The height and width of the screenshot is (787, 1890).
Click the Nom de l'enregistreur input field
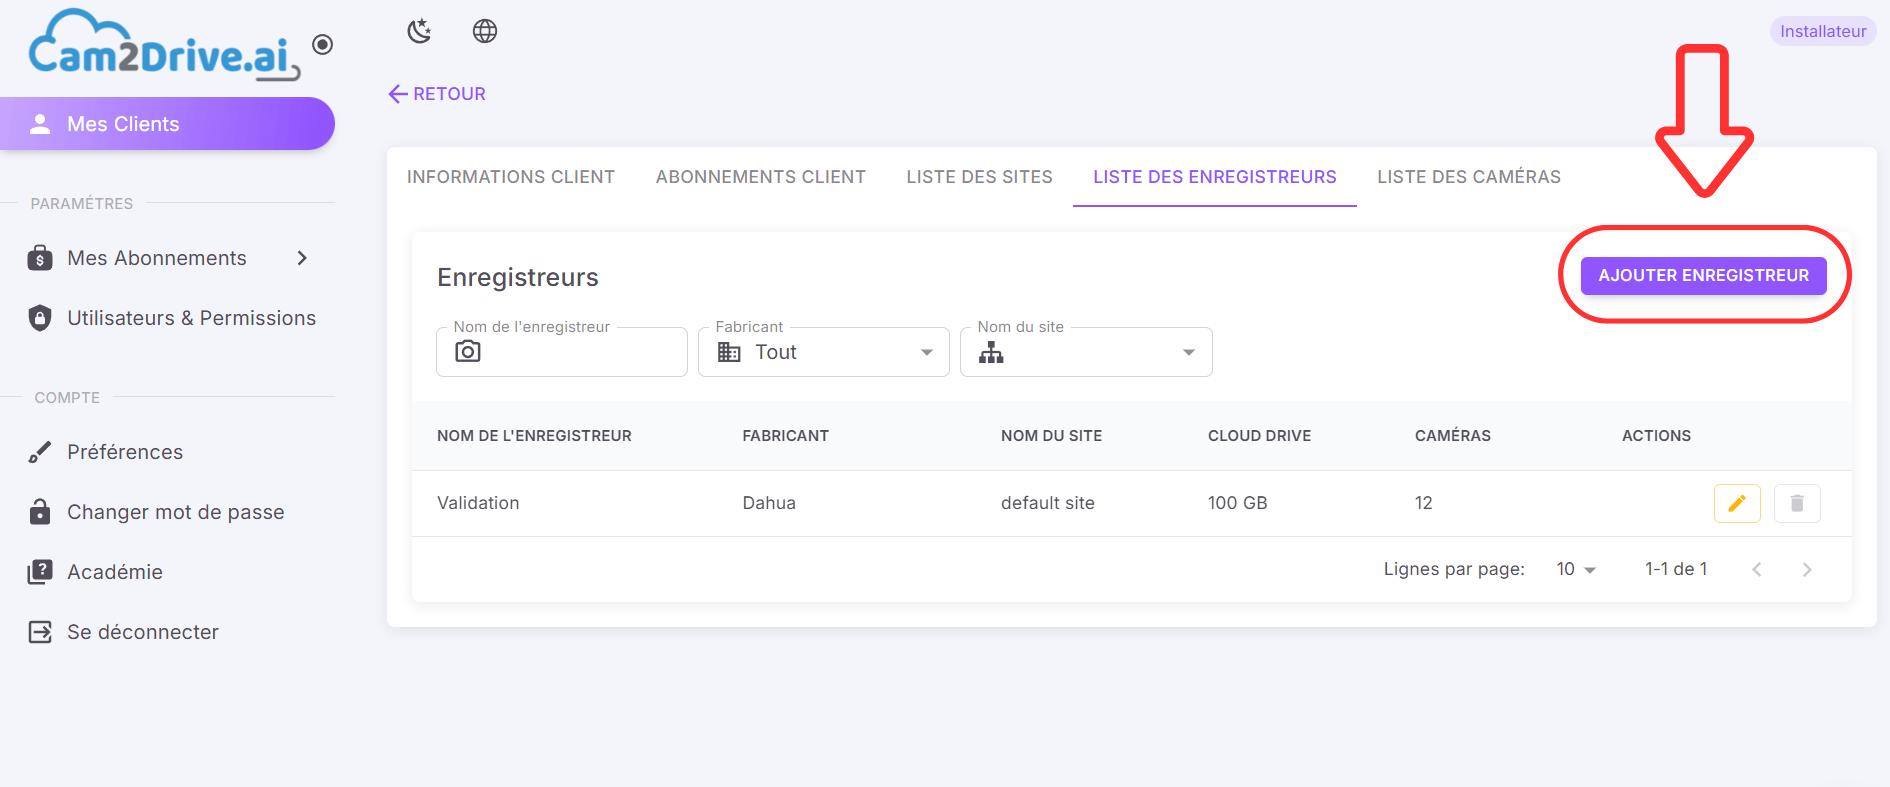562,352
